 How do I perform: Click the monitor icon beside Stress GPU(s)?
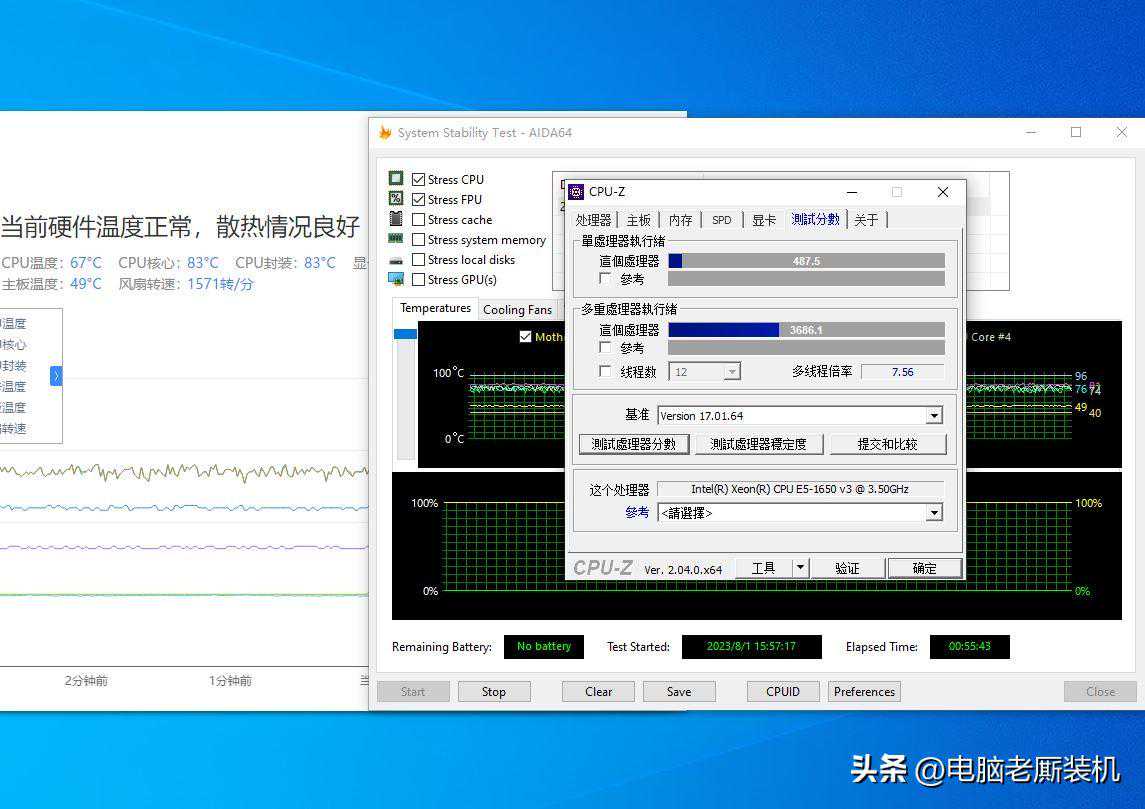pyautogui.click(x=396, y=279)
